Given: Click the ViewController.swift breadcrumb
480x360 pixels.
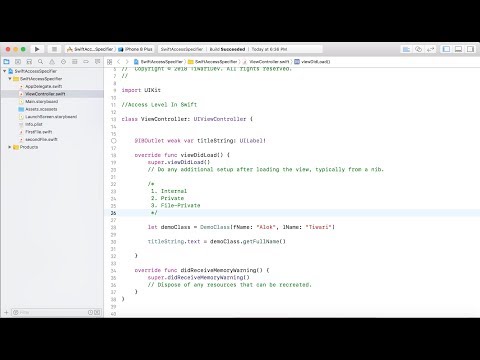Looking at the screenshot, I should pyautogui.click(x=266, y=62).
